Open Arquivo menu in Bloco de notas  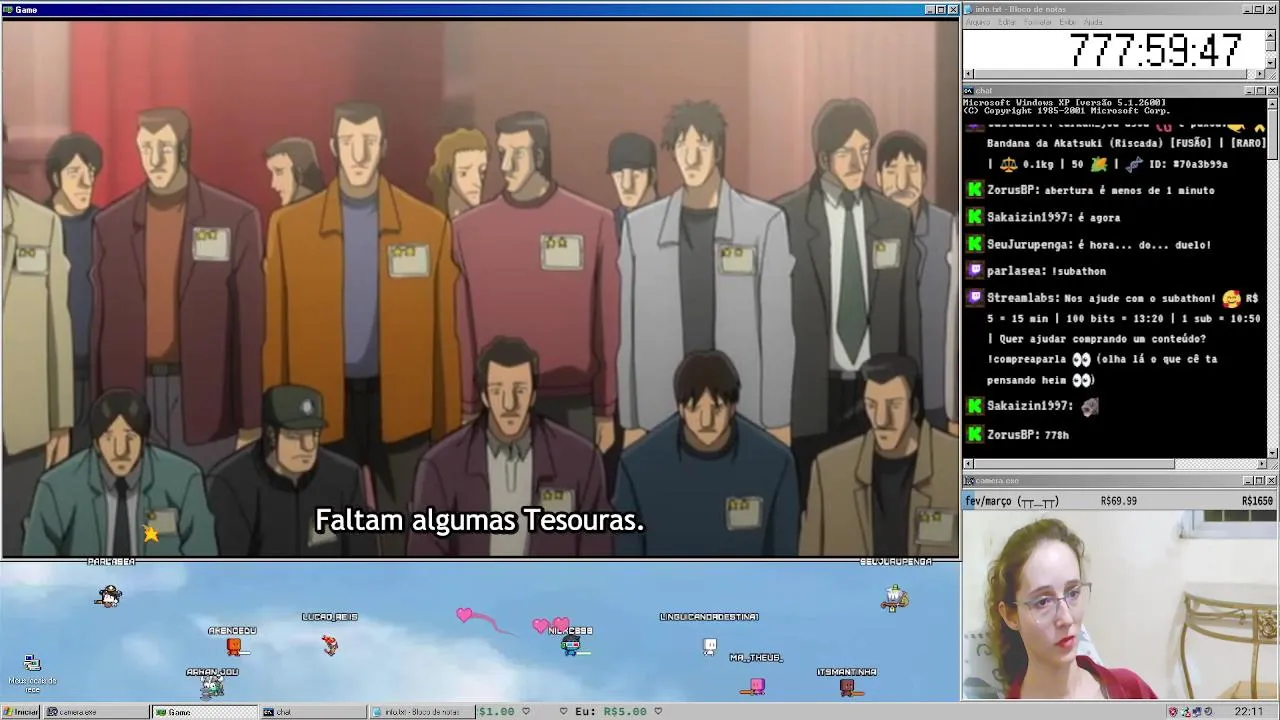click(977, 22)
